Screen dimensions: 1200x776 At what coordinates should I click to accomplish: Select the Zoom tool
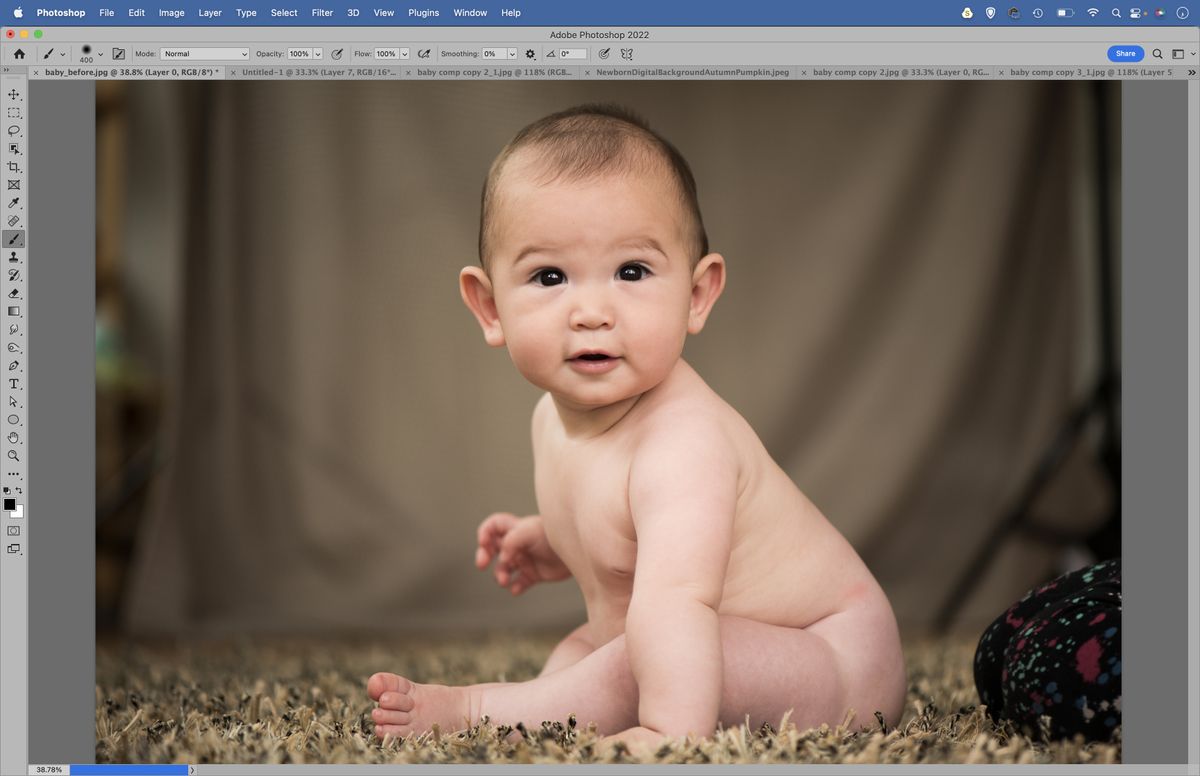(x=14, y=456)
